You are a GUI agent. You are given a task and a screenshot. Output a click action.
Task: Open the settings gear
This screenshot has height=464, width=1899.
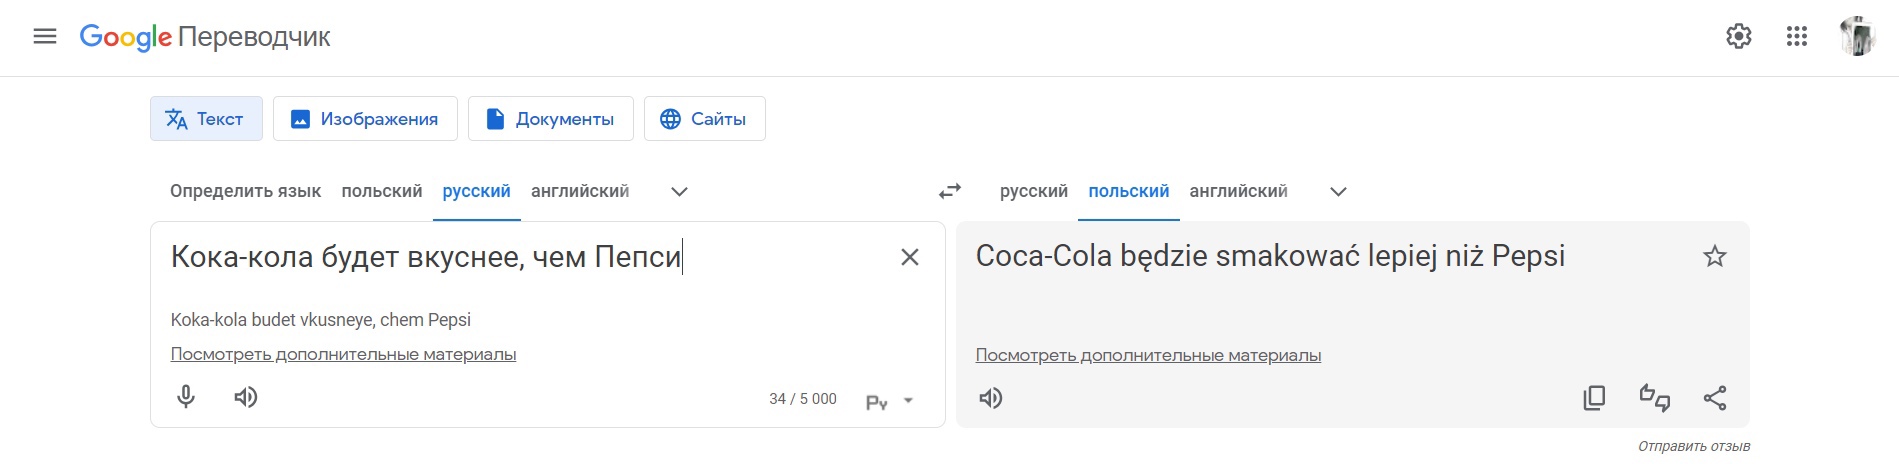1739,37
